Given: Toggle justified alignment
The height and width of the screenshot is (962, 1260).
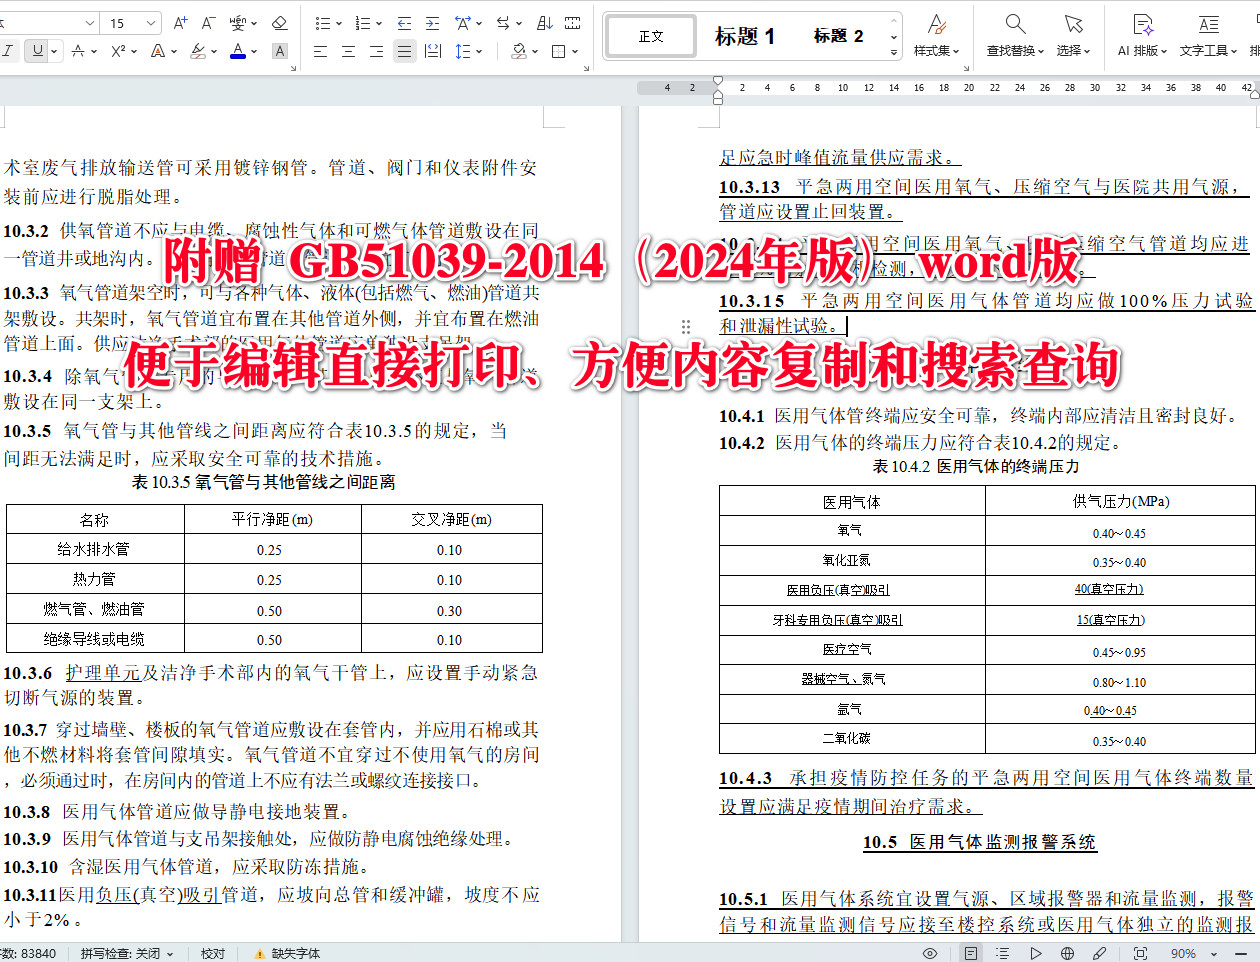Looking at the screenshot, I should [404, 51].
